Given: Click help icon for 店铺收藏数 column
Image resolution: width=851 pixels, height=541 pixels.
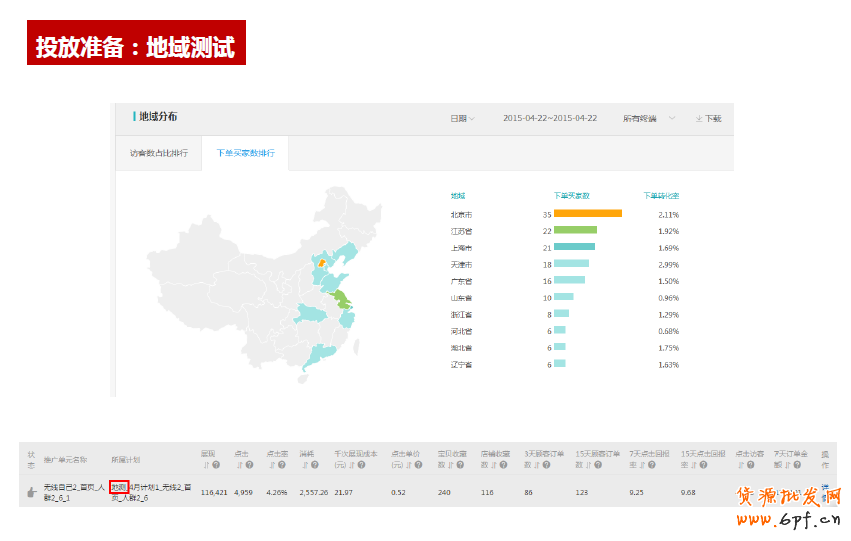Looking at the screenshot, I should tap(505, 464).
